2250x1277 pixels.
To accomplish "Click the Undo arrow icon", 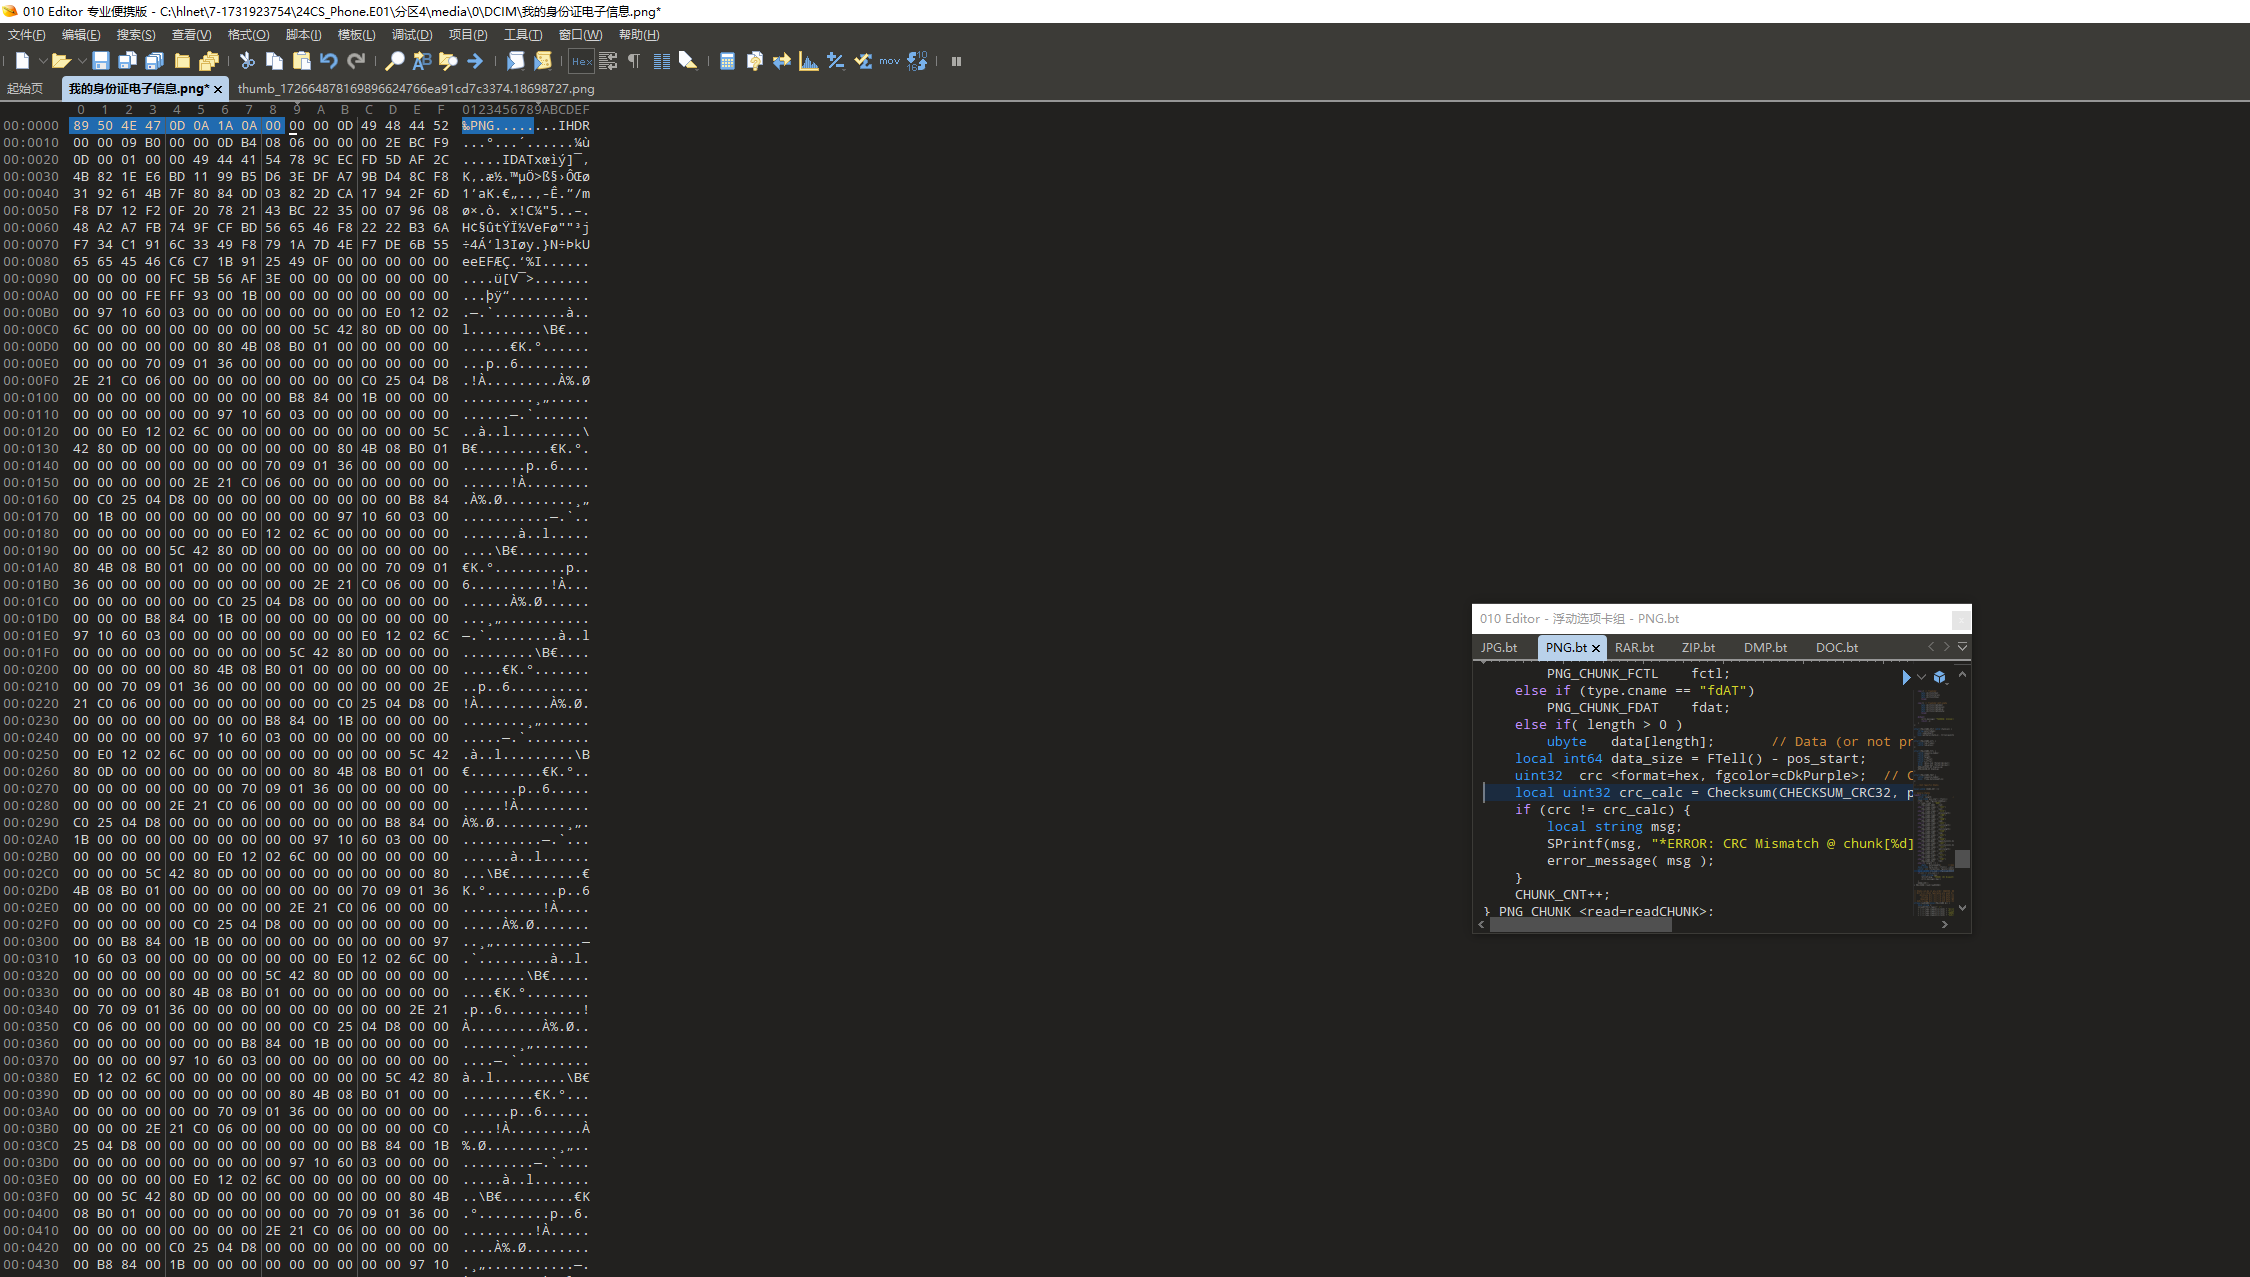I will click(x=329, y=61).
